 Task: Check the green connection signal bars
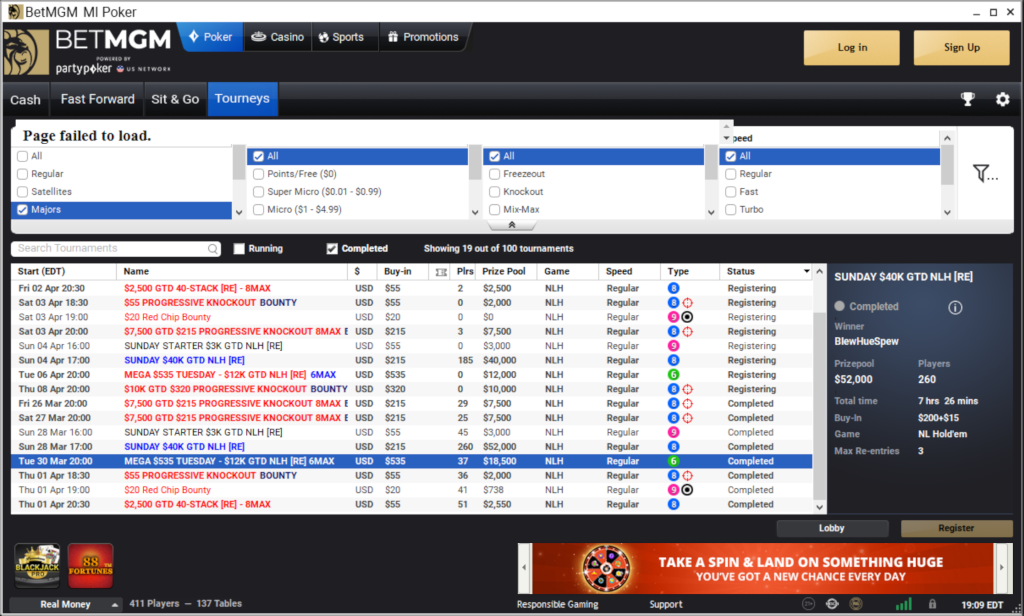click(904, 604)
